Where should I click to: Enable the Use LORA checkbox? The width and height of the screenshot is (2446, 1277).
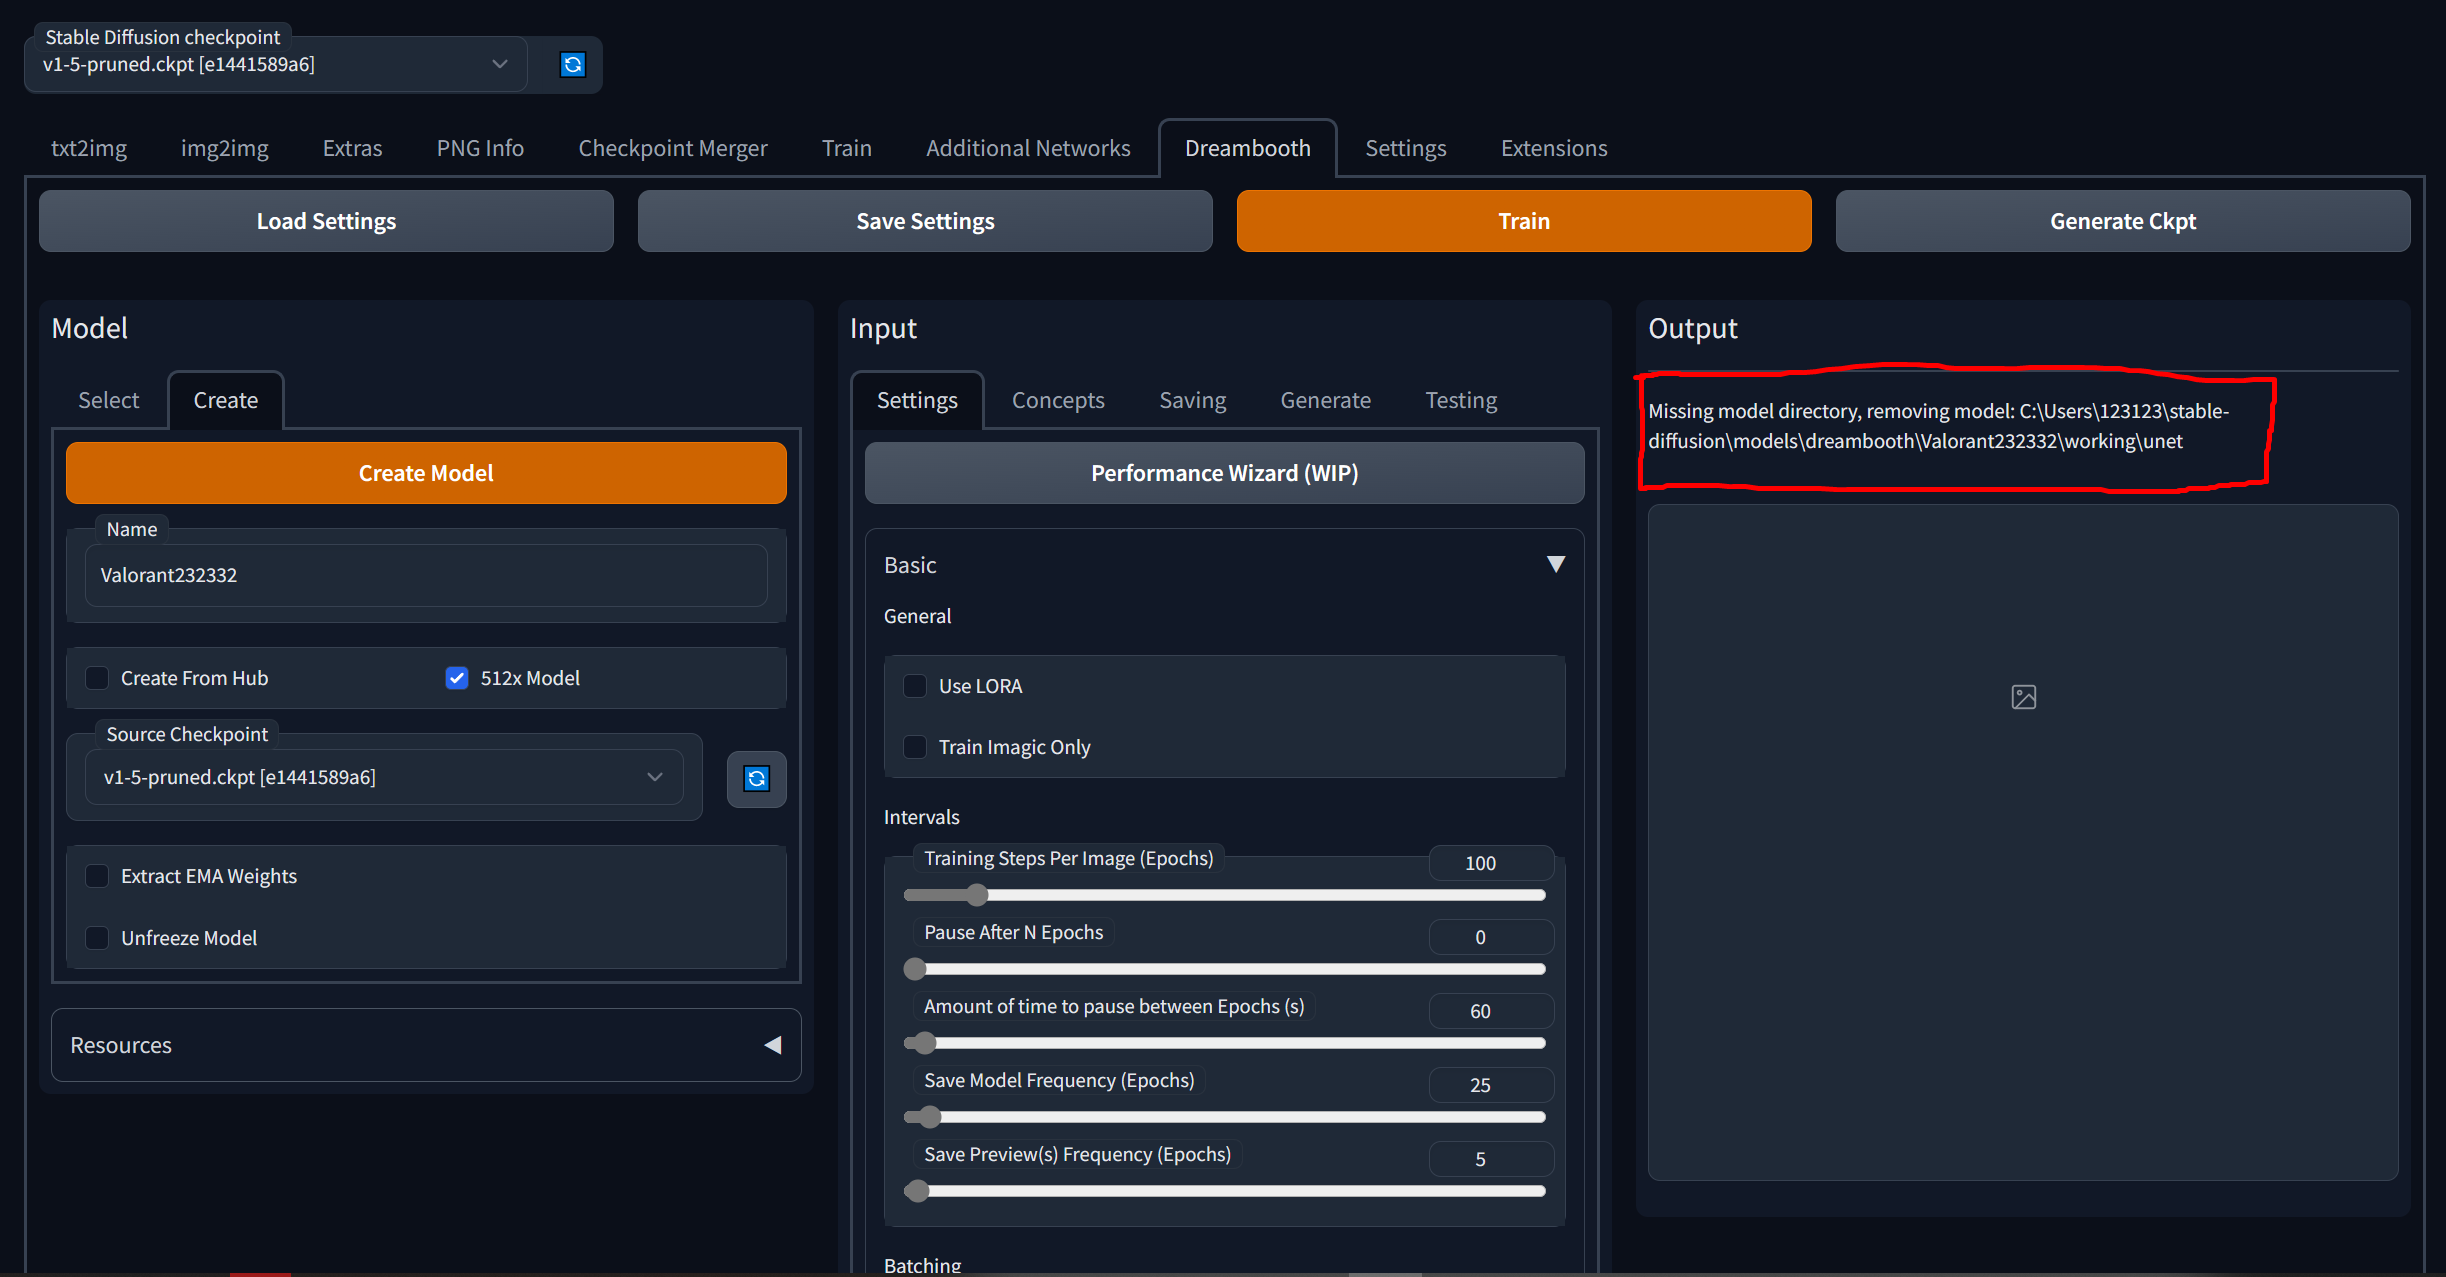coord(914,686)
